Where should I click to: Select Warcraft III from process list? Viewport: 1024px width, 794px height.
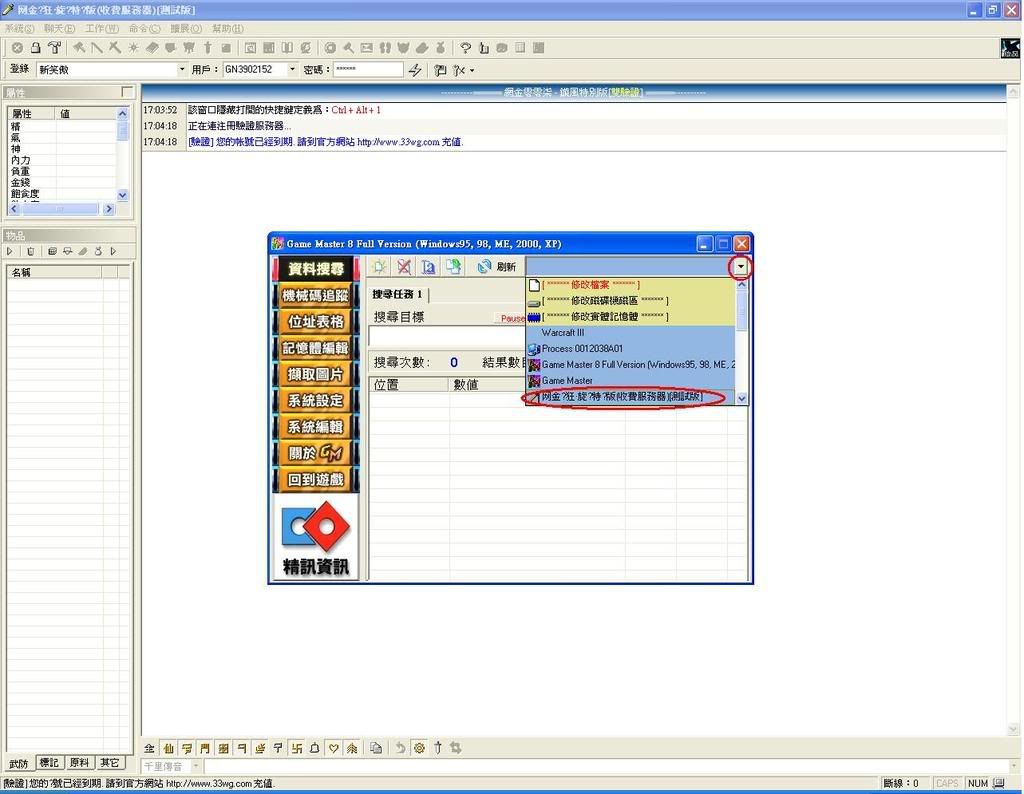(564, 333)
